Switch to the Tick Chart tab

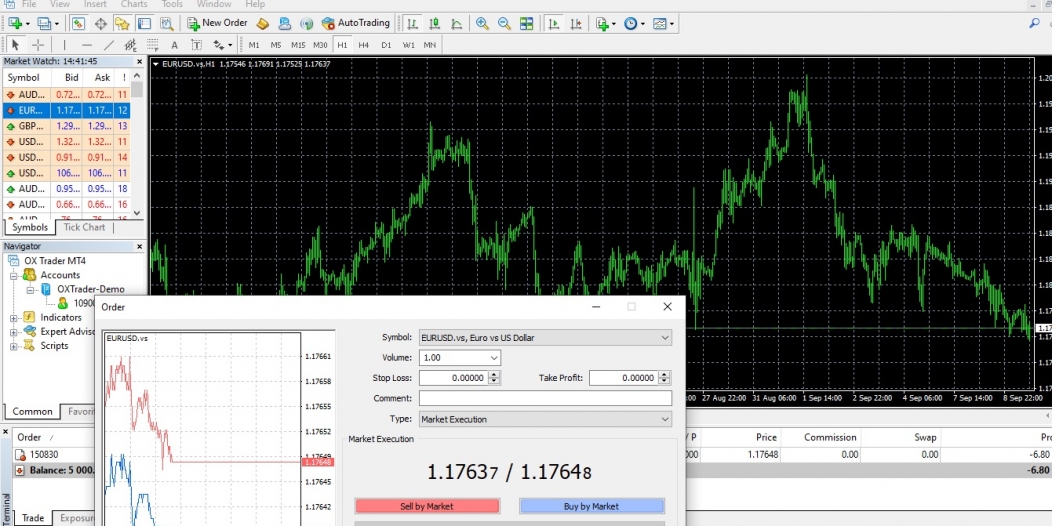pos(84,227)
